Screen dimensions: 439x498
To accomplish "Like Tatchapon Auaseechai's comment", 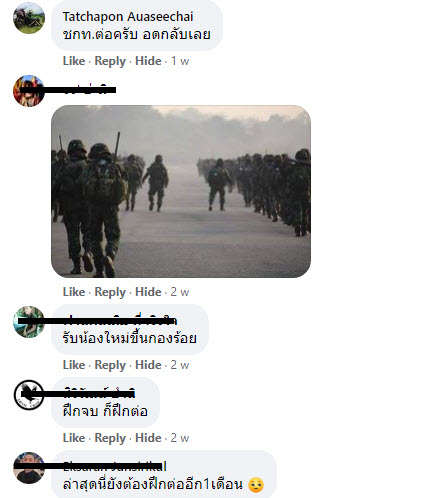I will [x=74, y=61].
